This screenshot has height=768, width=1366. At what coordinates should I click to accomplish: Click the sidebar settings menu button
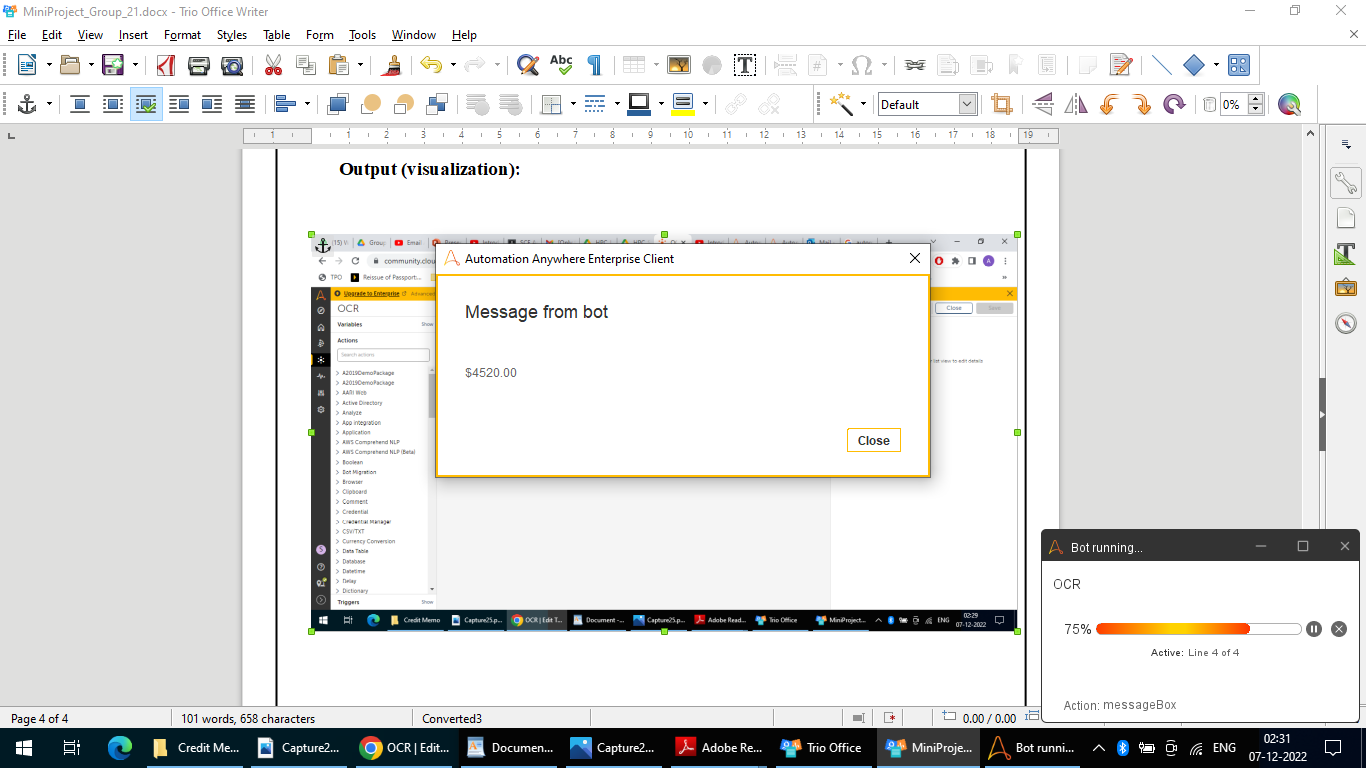pyautogui.click(x=1346, y=145)
